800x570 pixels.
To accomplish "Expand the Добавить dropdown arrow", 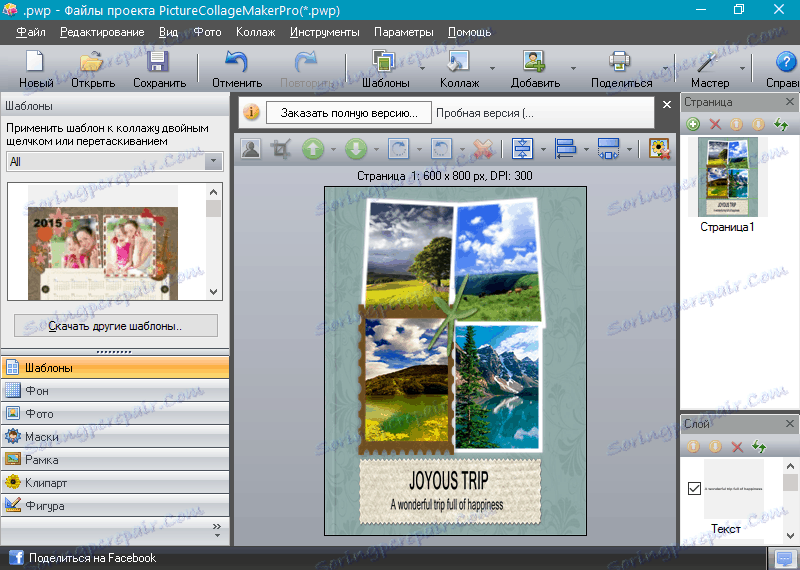I will tap(573, 68).
